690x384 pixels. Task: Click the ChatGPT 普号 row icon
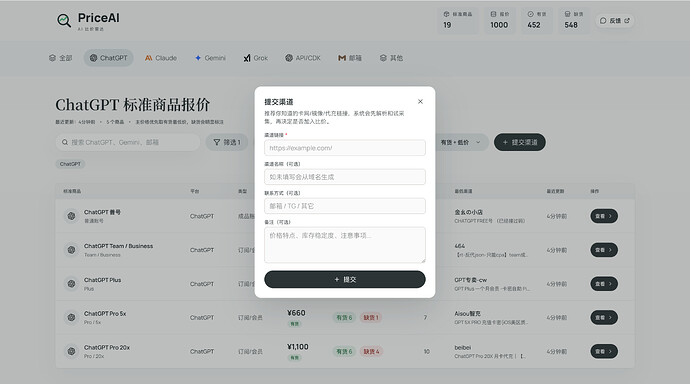(71, 216)
